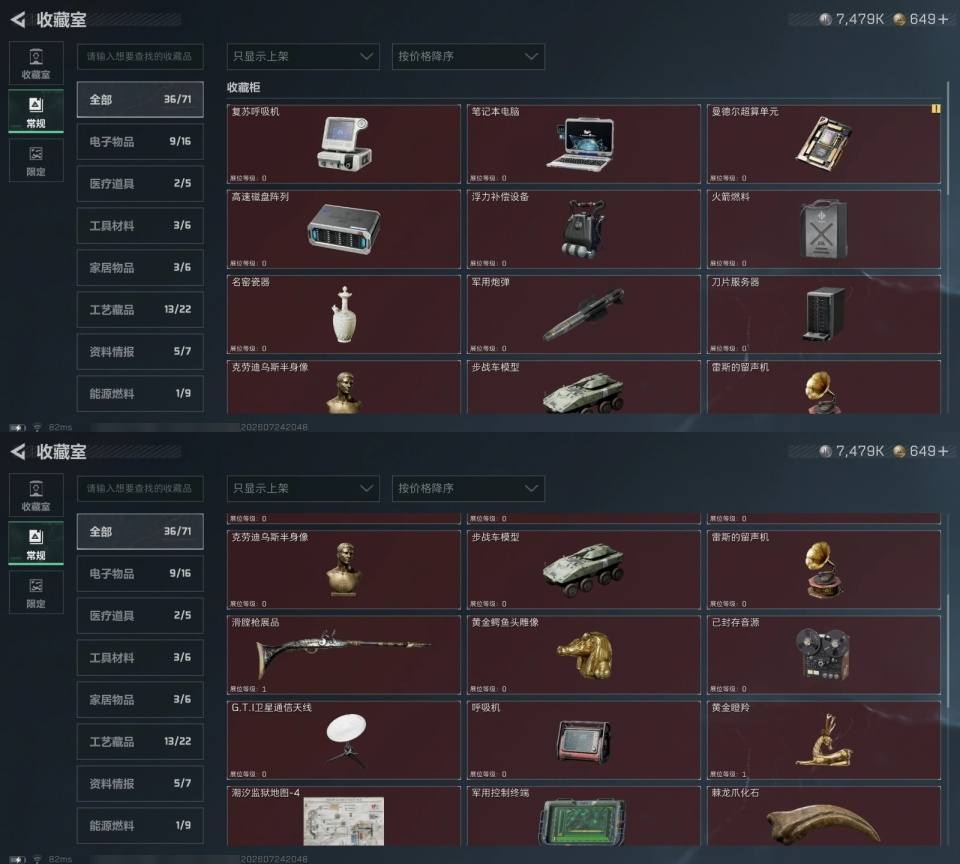Switch to 工艺藏品 13/22 category in upper screenshot
Viewport: 960px width, 864px height.
click(140, 310)
